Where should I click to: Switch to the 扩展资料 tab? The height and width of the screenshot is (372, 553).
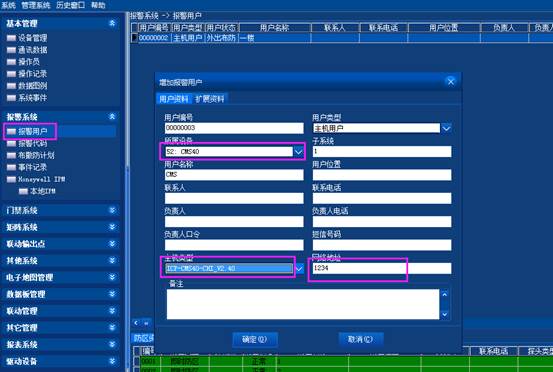point(210,99)
